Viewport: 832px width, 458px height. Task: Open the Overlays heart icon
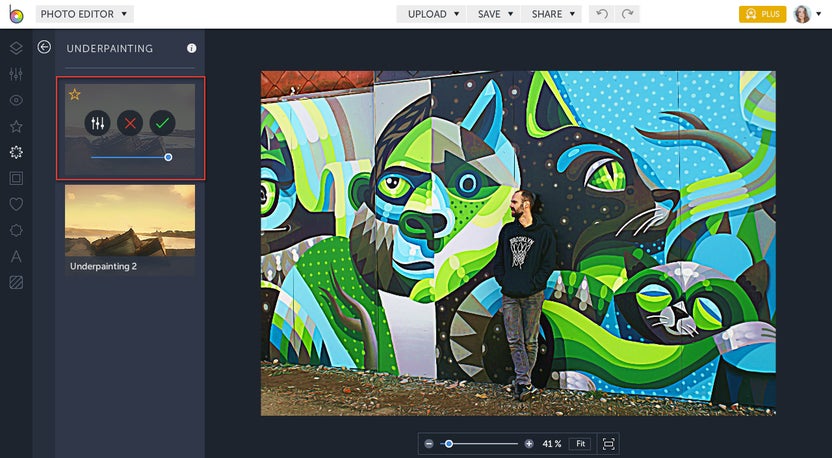16,204
